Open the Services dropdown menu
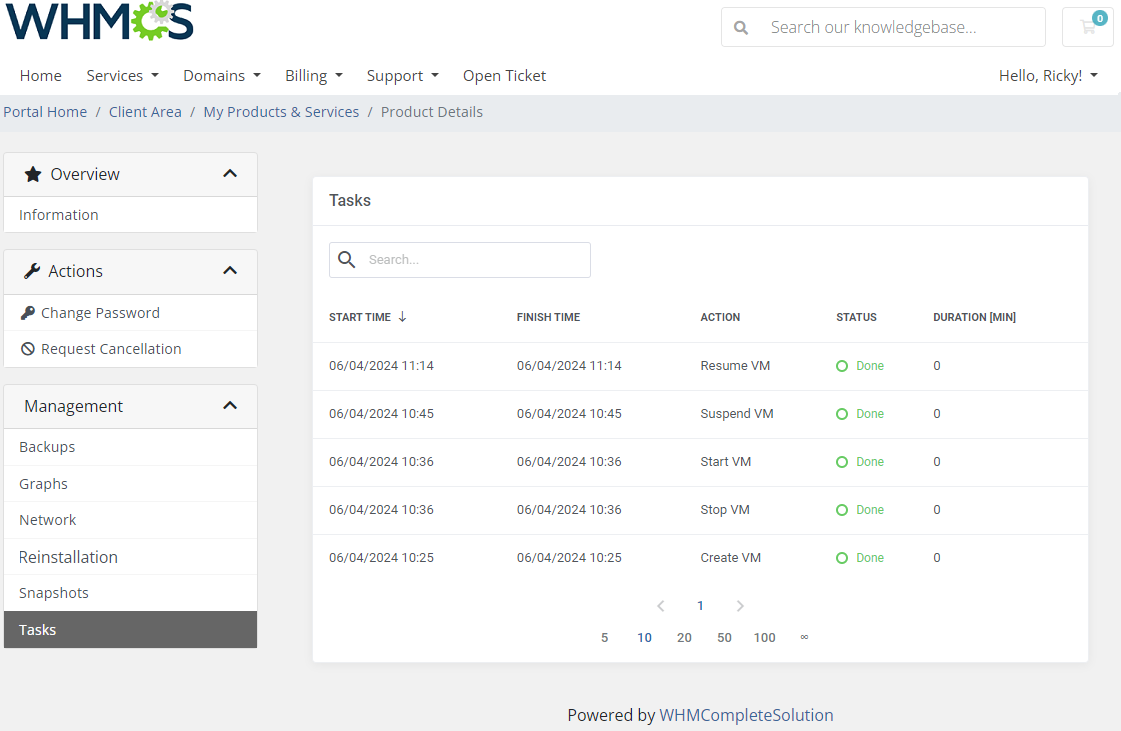 pyautogui.click(x=122, y=76)
